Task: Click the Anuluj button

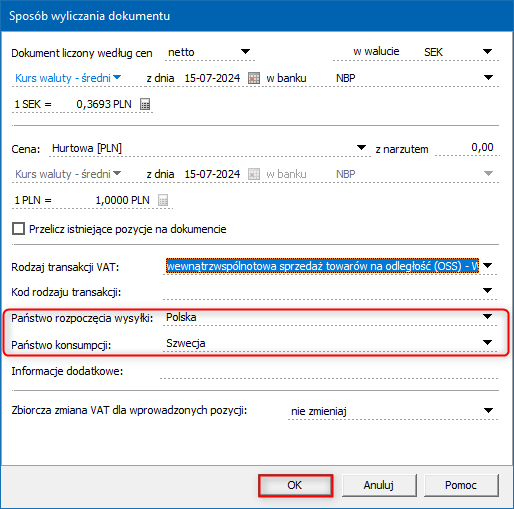Action: (x=379, y=485)
